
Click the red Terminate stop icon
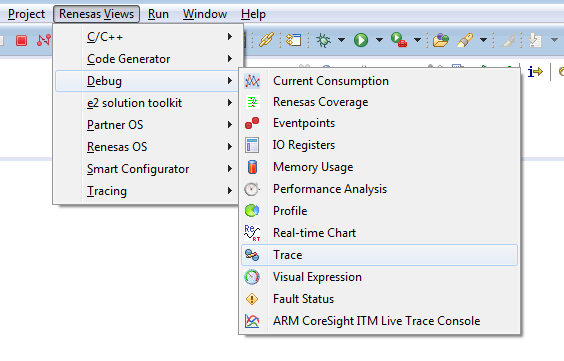pos(21,40)
